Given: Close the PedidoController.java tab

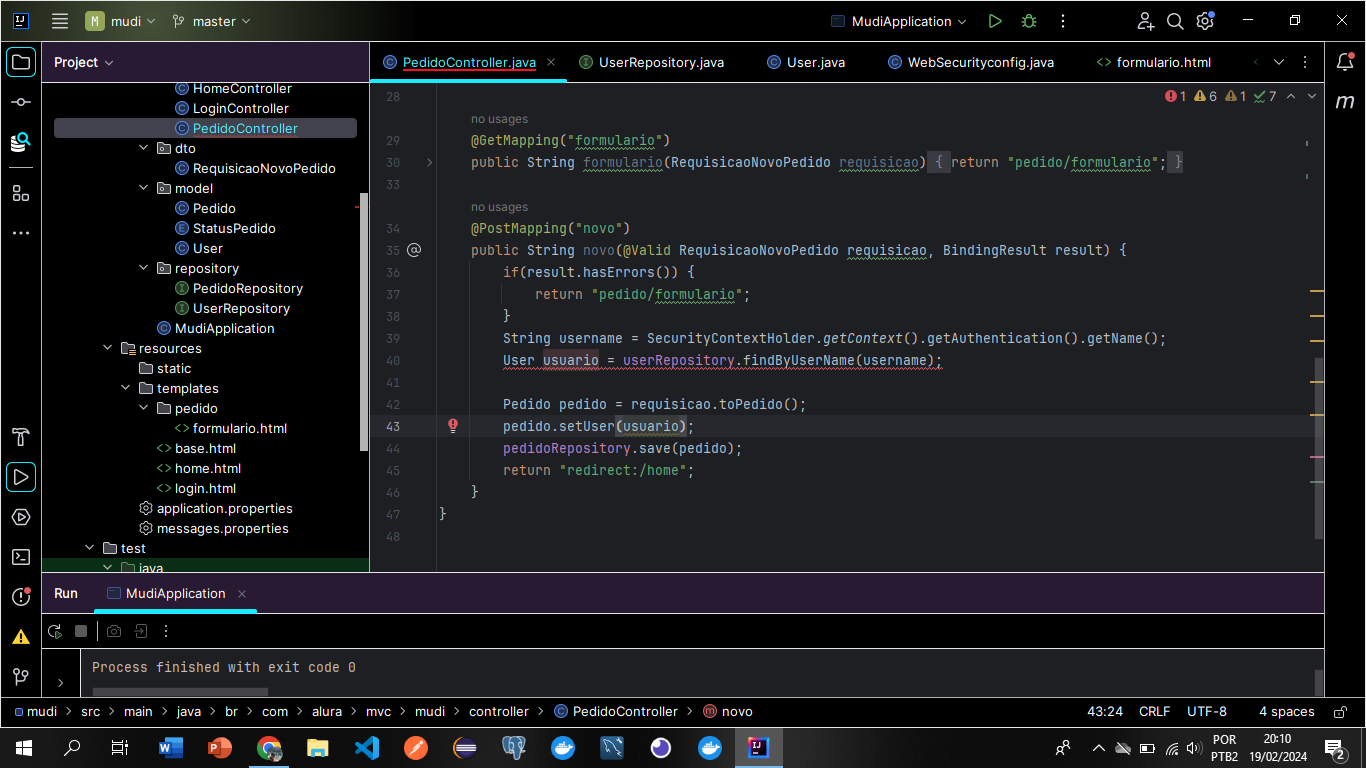Looking at the screenshot, I should (551, 62).
